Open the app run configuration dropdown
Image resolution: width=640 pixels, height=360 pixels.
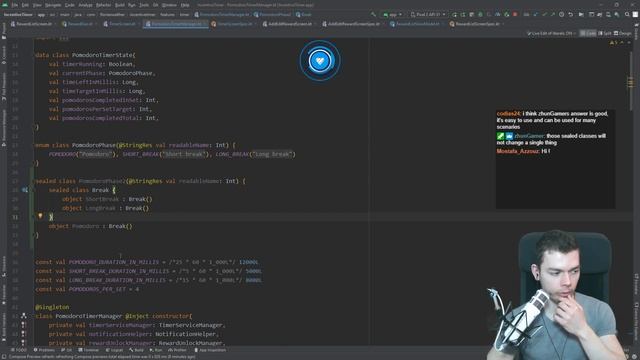(x=392, y=14)
